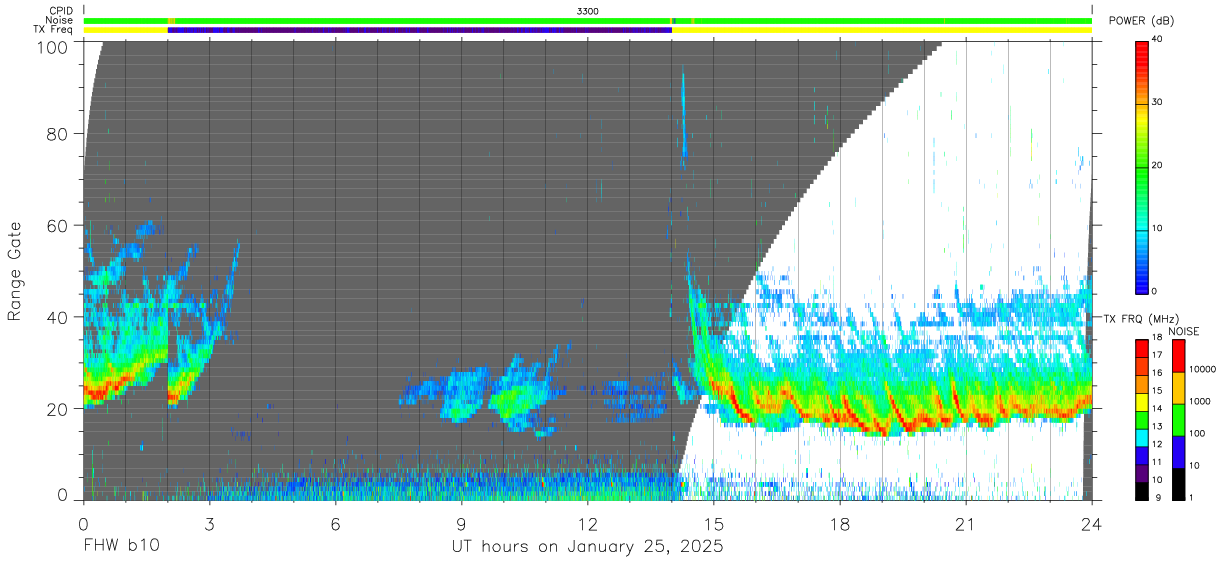
Task: Click the green Noise strip above plot
Action: pos(588,20)
